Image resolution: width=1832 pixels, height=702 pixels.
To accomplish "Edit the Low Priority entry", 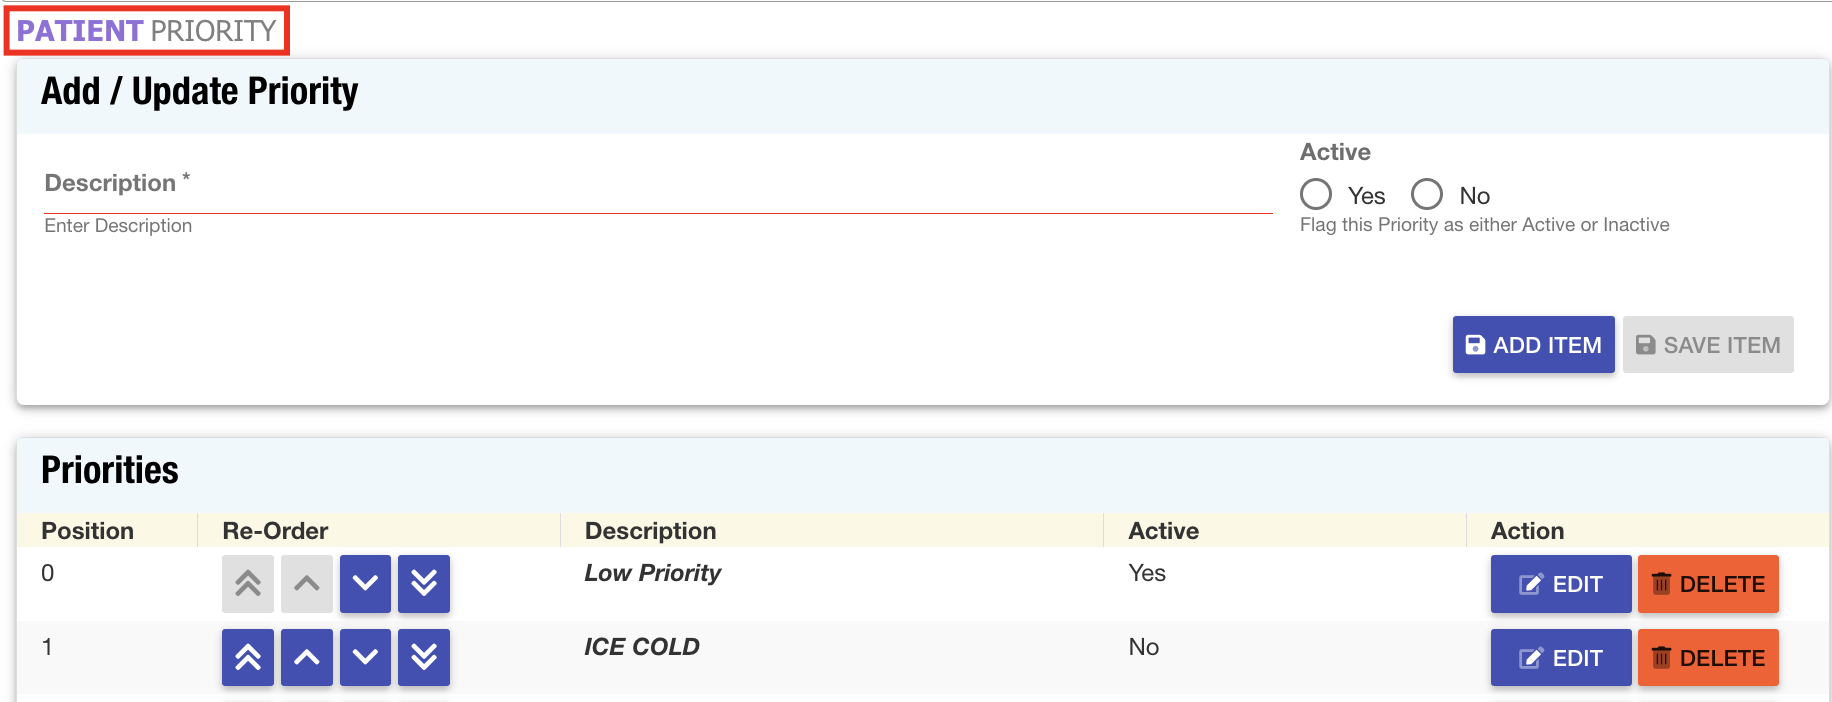I will (x=1560, y=584).
